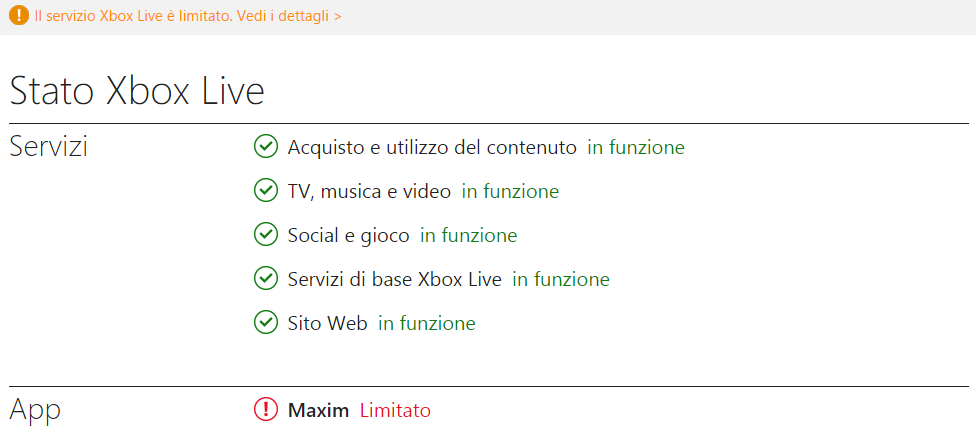
Task: Click 'in funzione' status next to Sito Web
Action: (427, 324)
